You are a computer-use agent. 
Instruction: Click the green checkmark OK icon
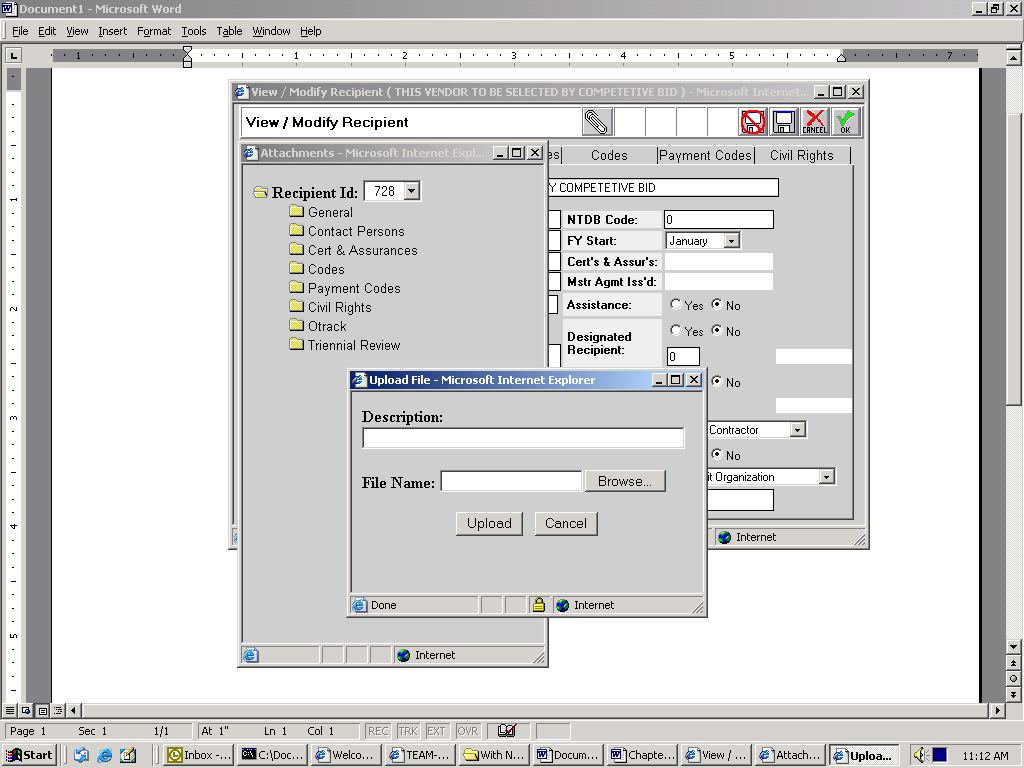pos(846,121)
